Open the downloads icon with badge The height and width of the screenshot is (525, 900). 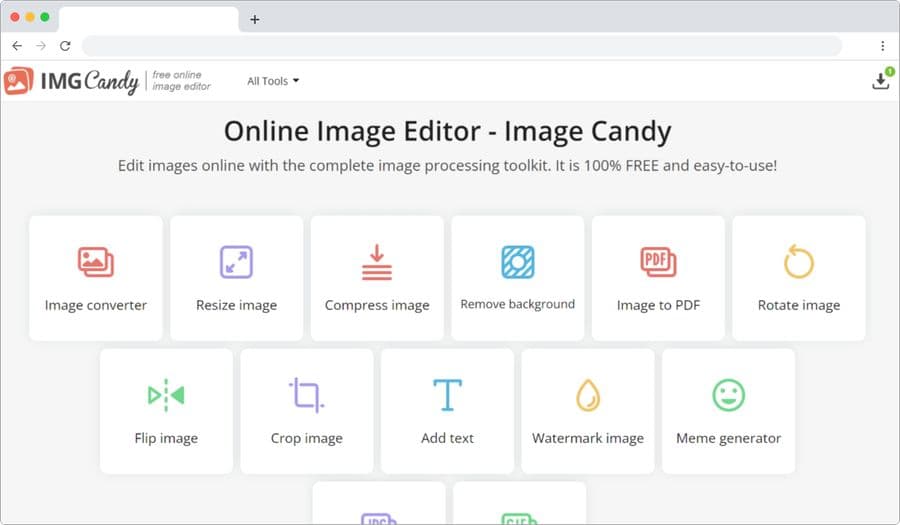click(x=881, y=80)
